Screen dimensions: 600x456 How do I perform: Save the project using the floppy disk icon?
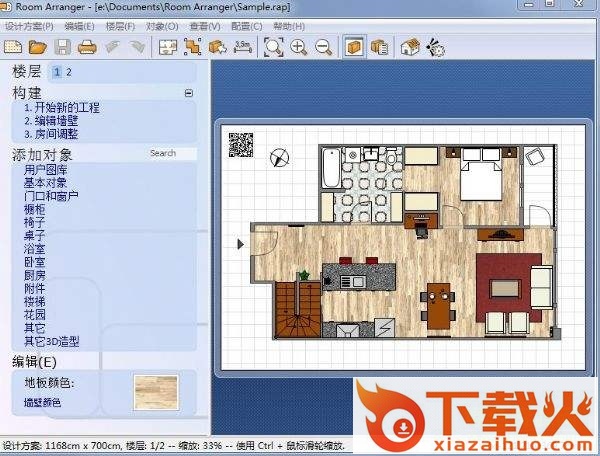(x=63, y=47)
